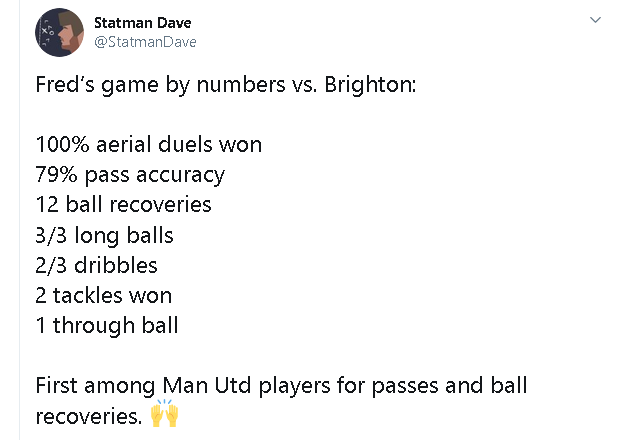Click the final word "recoveries." before the emoji
This screenshot has width=618, height=440.
(x=89, y=416)
